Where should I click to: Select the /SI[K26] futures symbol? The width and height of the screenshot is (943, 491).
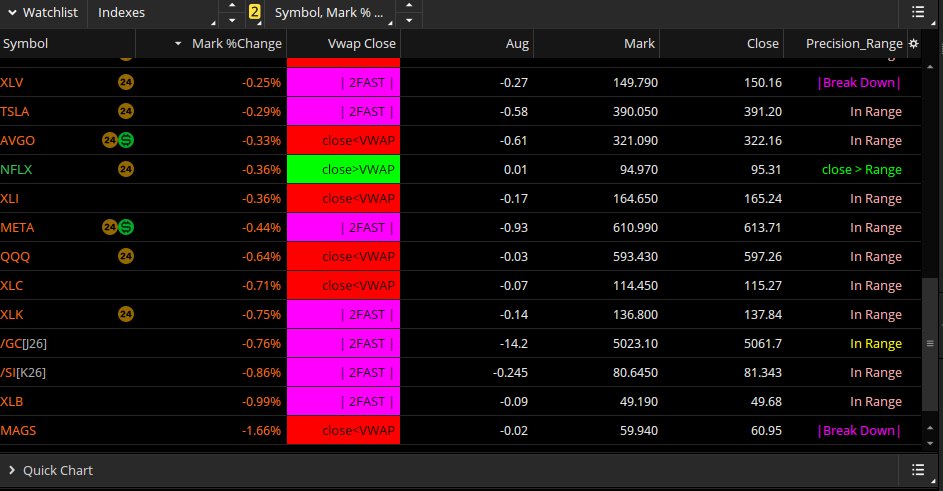[x=23, y=372]
